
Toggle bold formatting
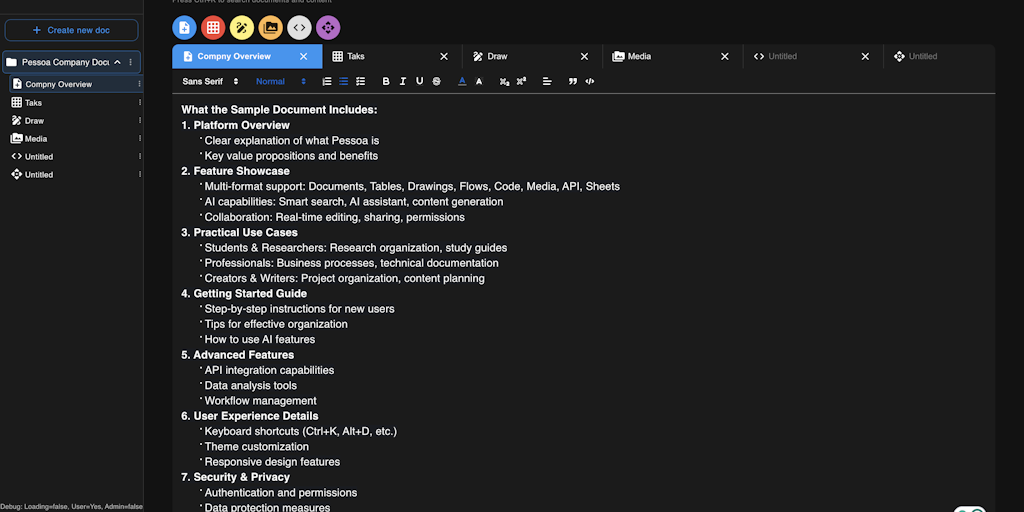(x=386, y=82)
